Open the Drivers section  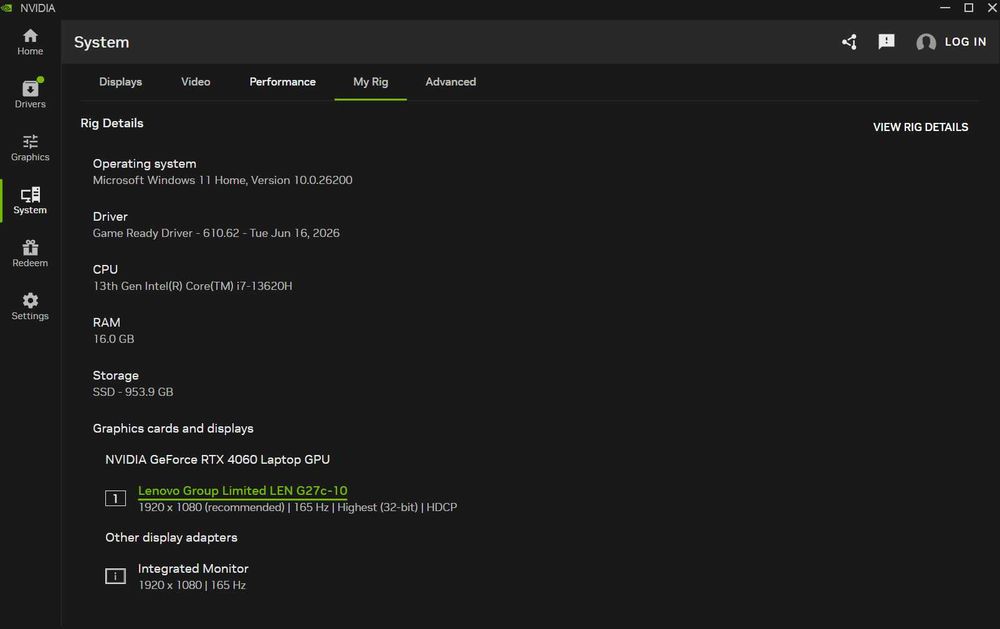(30, 94)
